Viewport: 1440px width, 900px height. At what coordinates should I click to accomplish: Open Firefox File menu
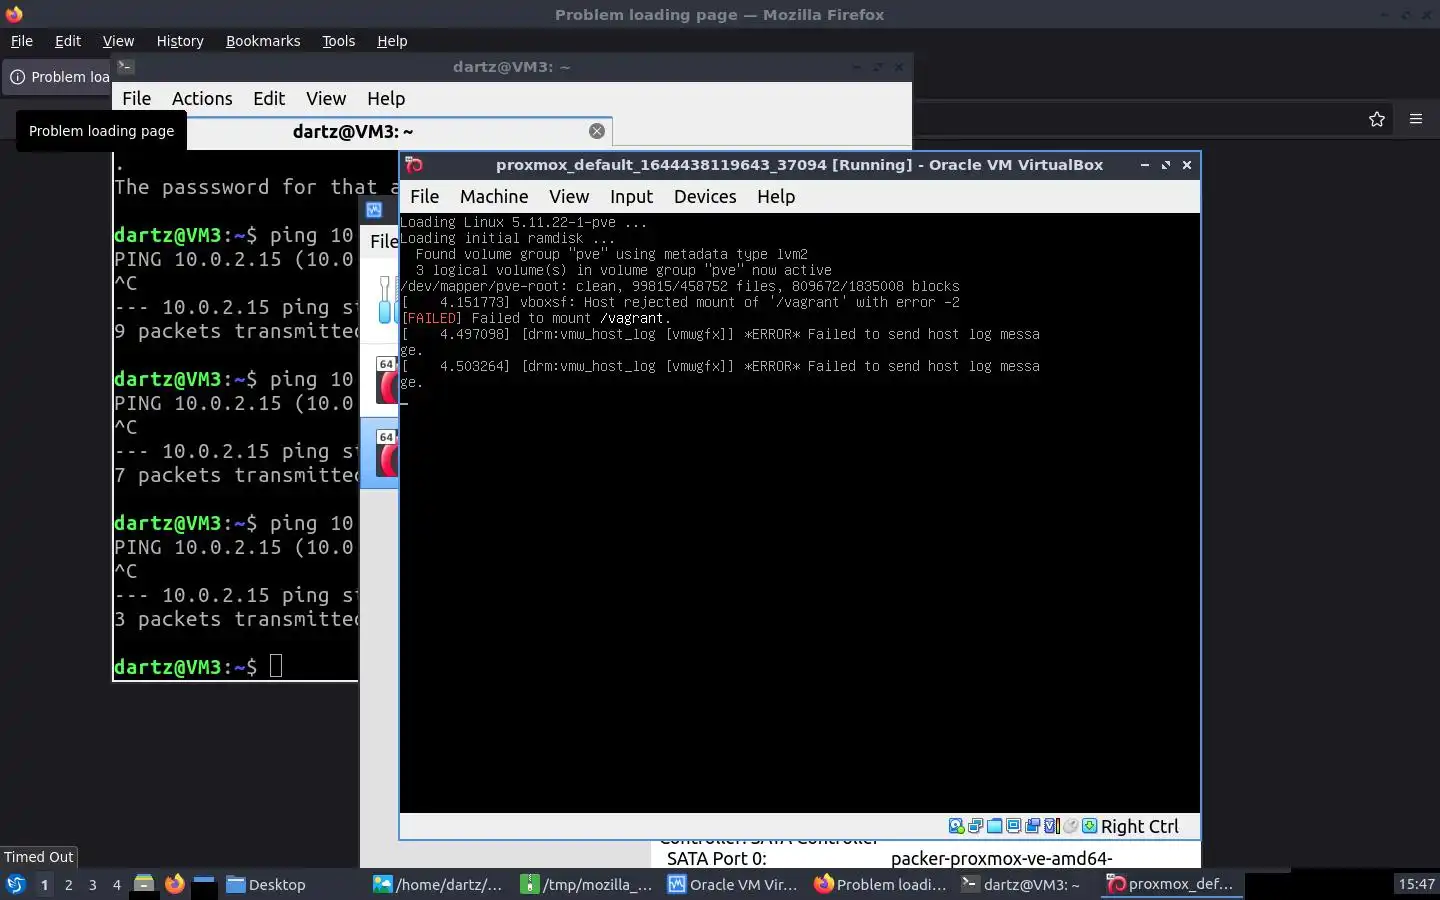pyautogui.click(x=22, y=41)
